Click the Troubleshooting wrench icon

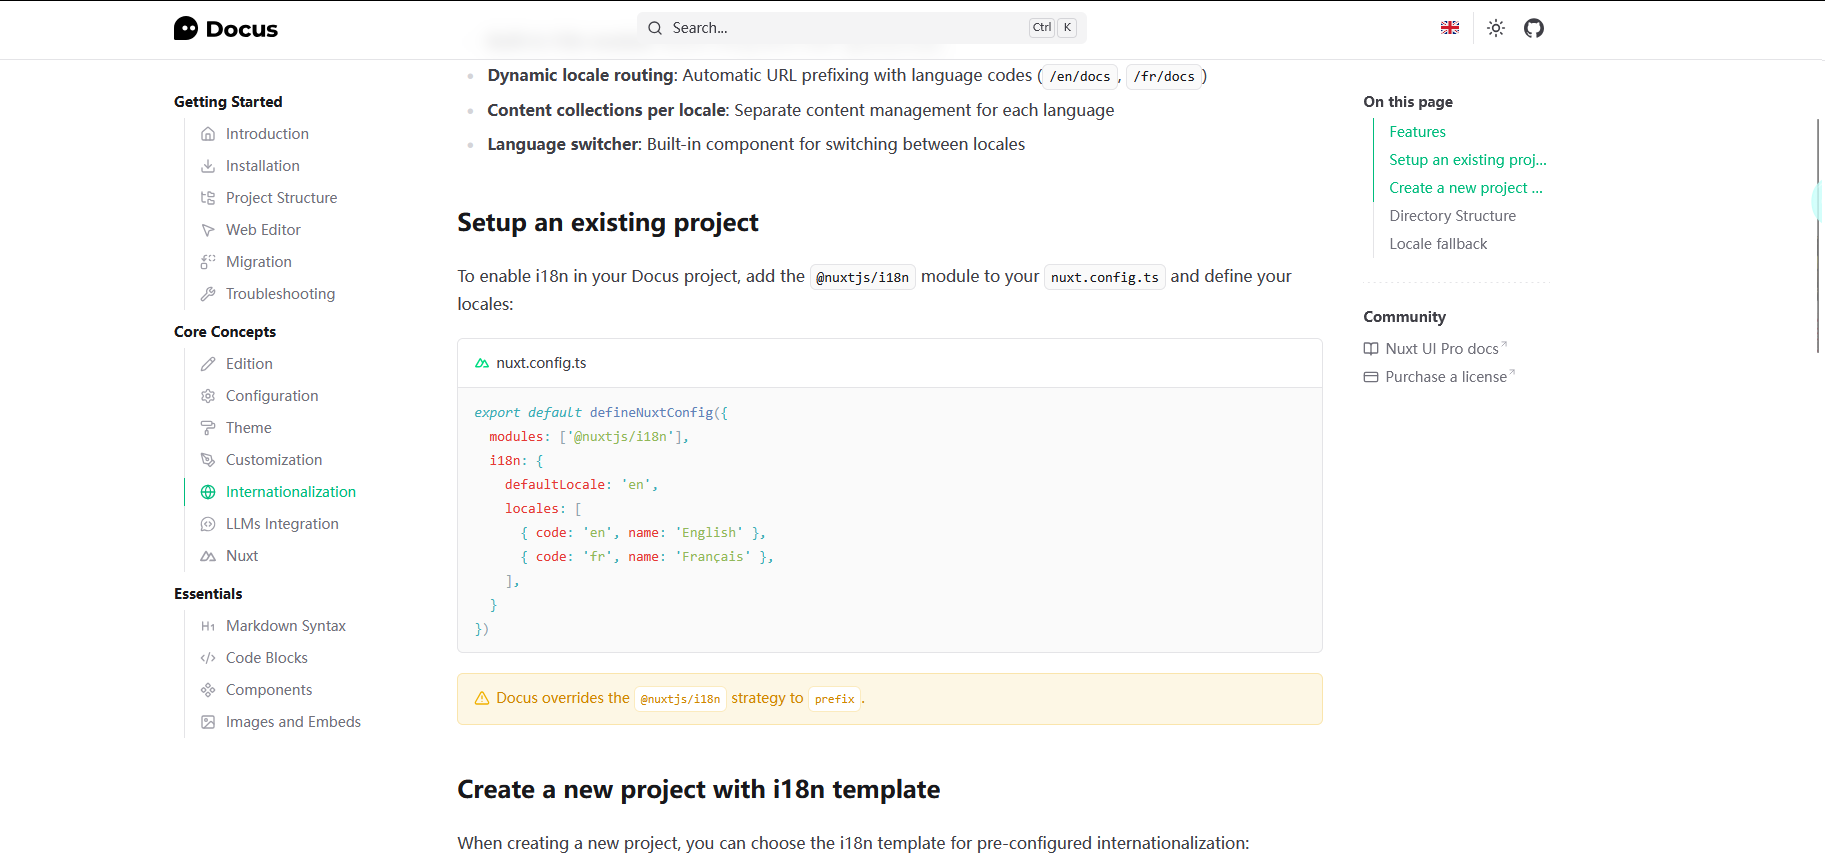(208, 294)
